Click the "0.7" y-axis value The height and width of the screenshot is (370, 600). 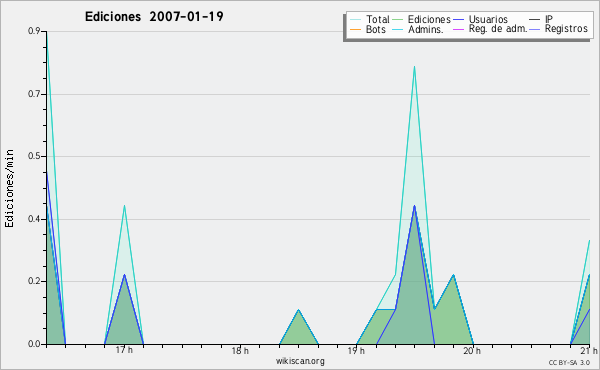point(34,94)
